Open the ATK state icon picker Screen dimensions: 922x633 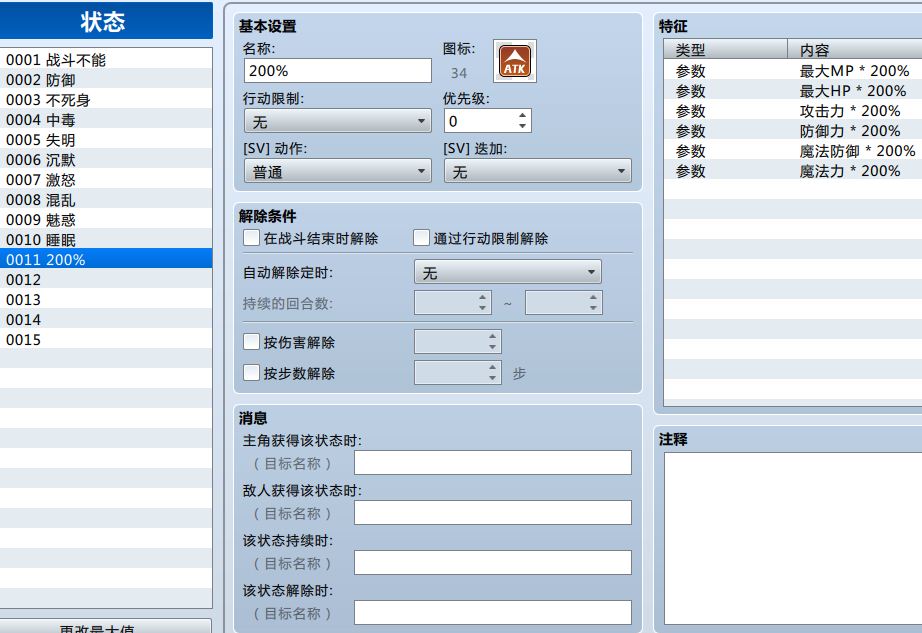515,61
